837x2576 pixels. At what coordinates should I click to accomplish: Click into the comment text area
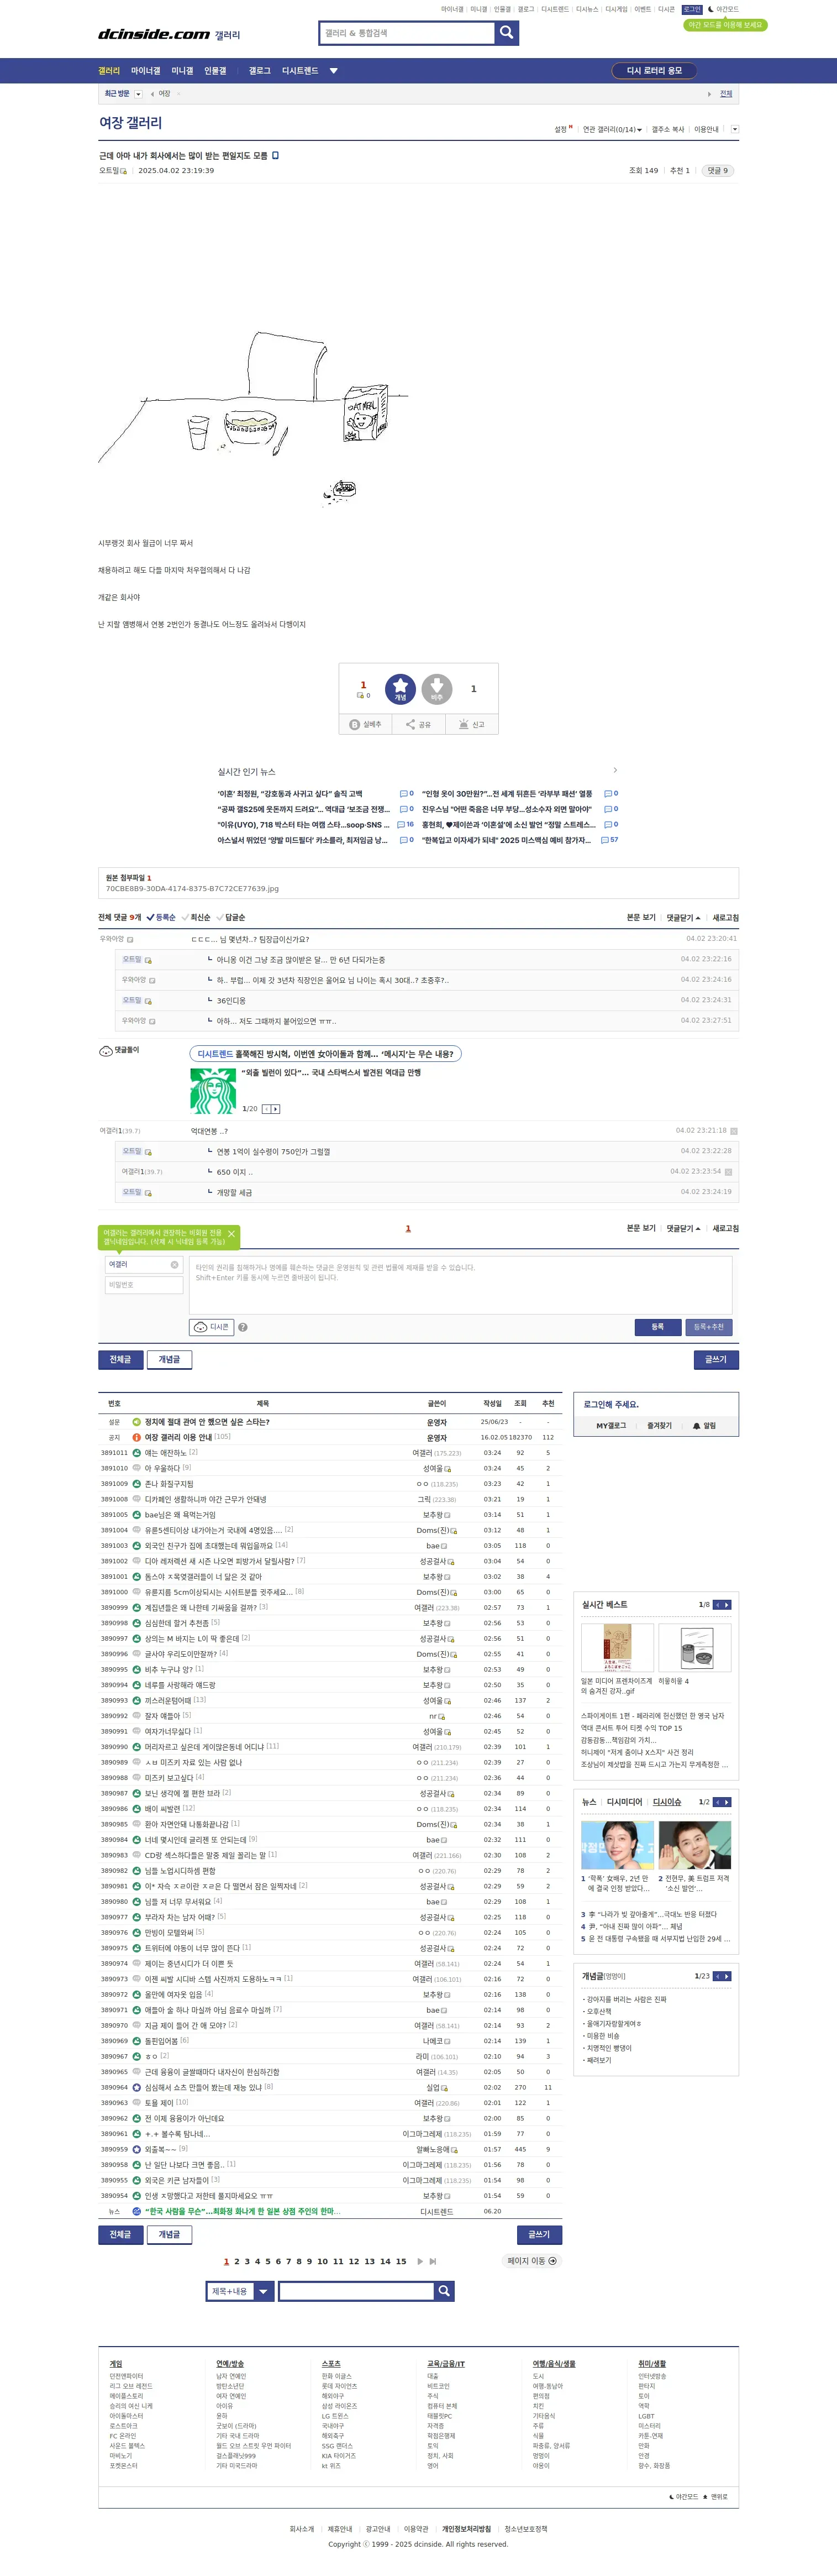coord(461,1284)
